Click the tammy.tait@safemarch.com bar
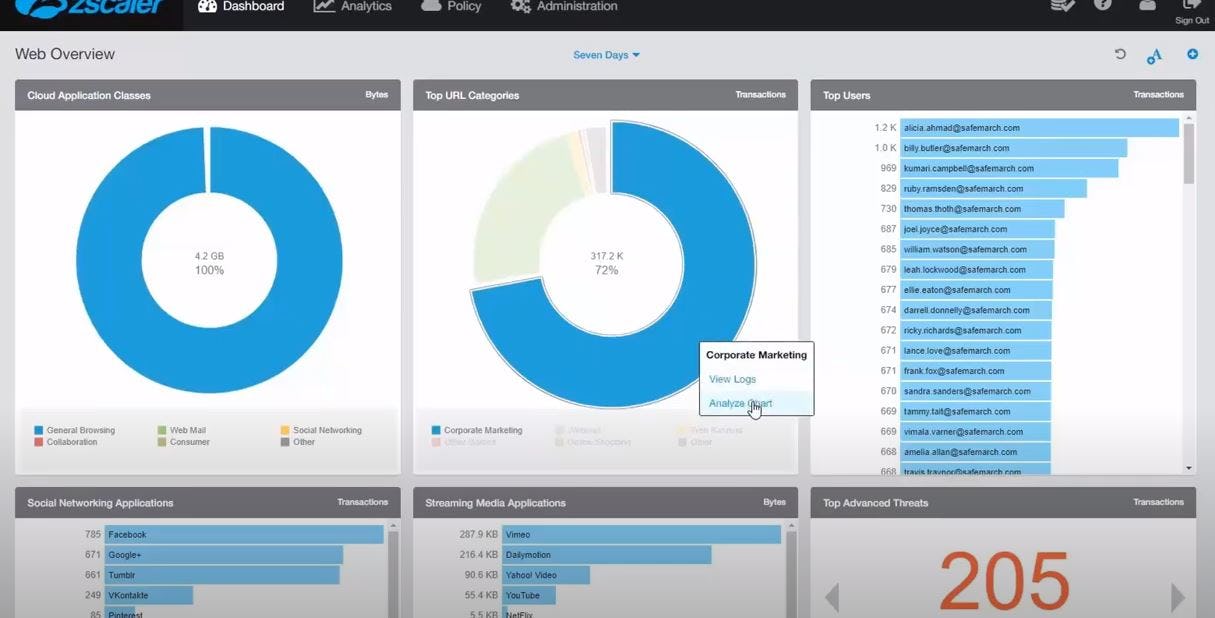The width and height of the screenshot is (1215, 618). point(975,411)
